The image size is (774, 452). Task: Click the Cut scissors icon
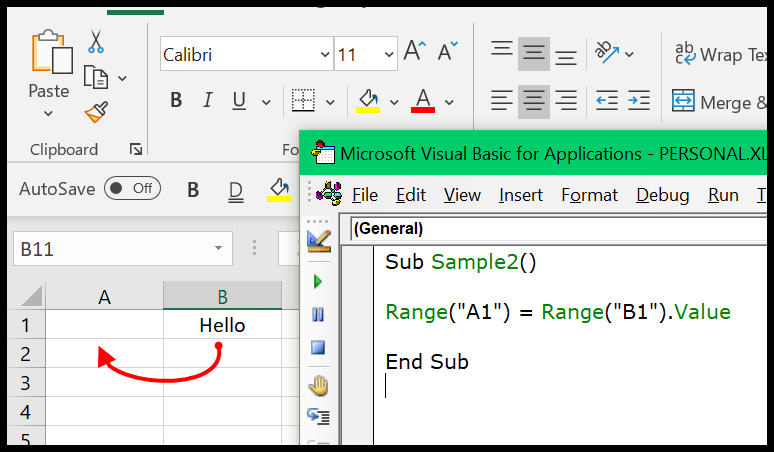pos(96,41)
